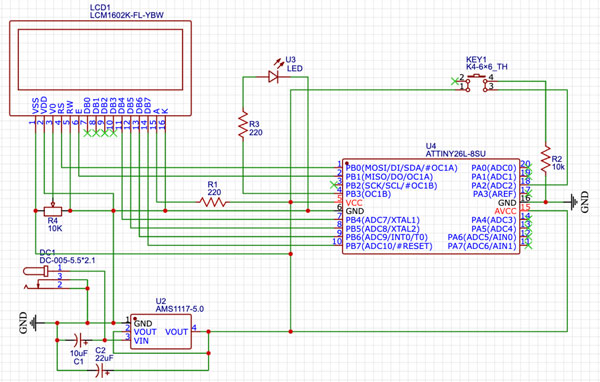Click the PB3(OC1B) pin label

368,194
